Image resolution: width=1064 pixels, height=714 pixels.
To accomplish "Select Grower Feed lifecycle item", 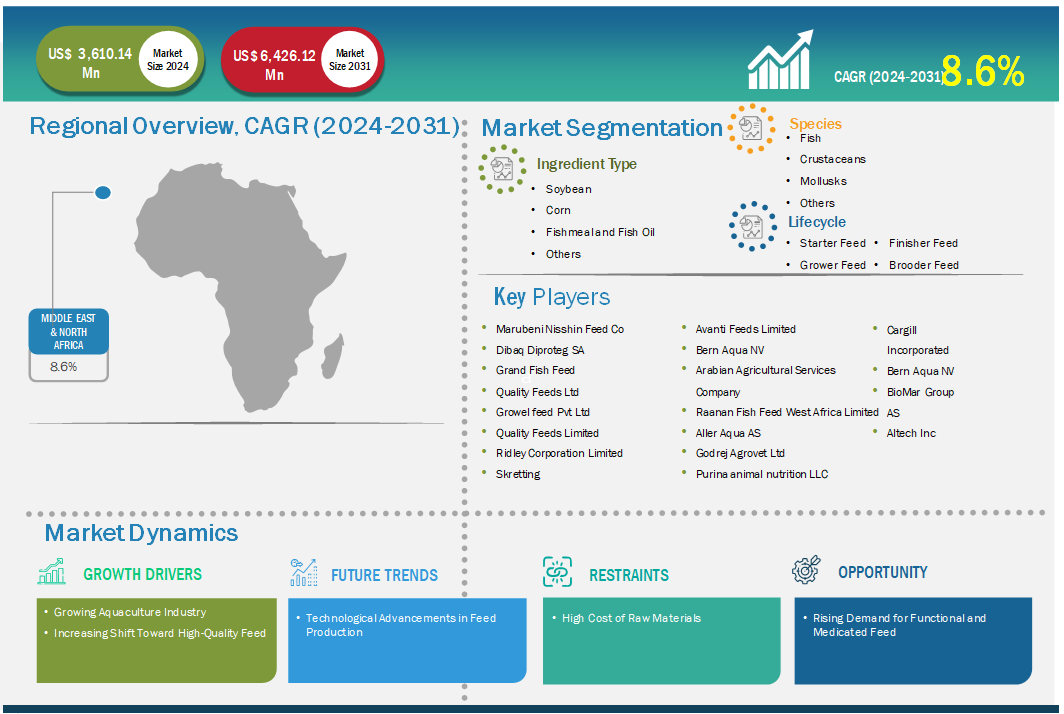I will (x=833, y=265).
